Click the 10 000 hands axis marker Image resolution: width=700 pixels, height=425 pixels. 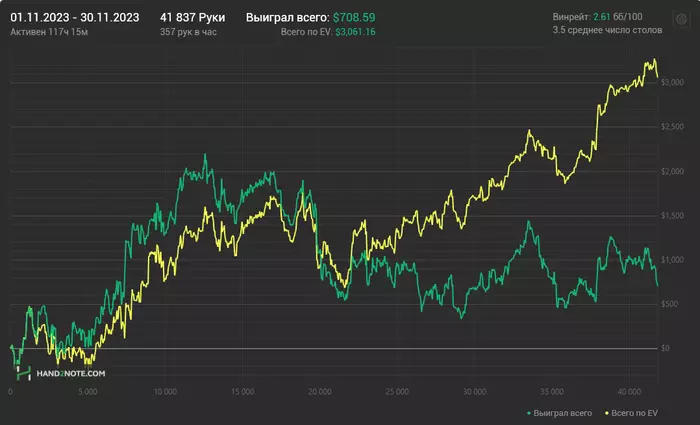pos(164,390)
